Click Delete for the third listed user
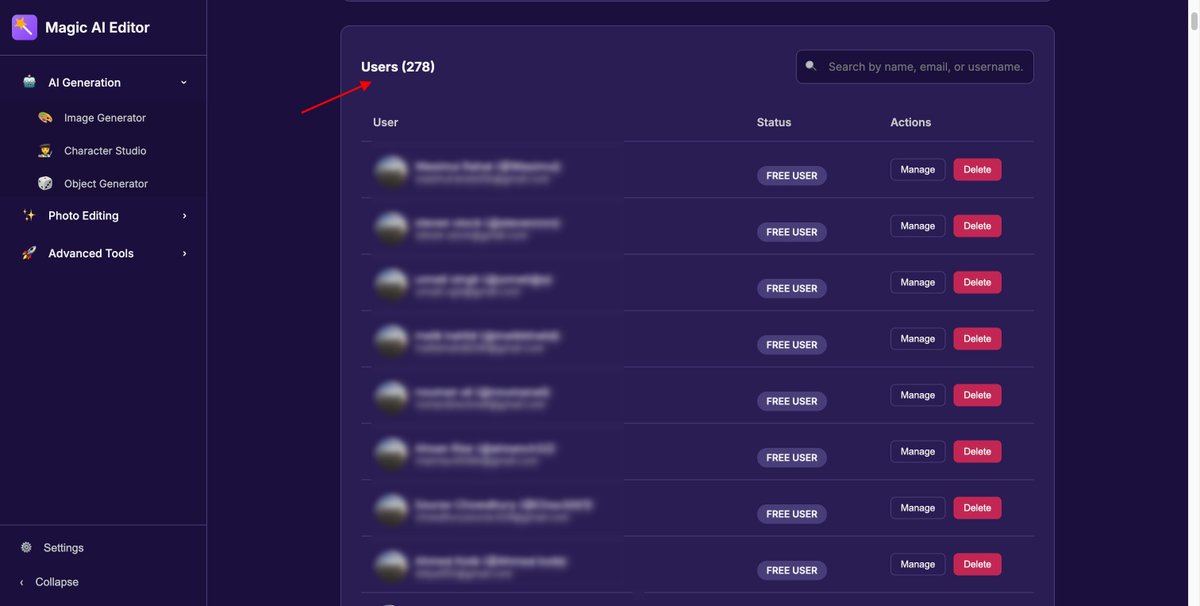 coord(977,282)
